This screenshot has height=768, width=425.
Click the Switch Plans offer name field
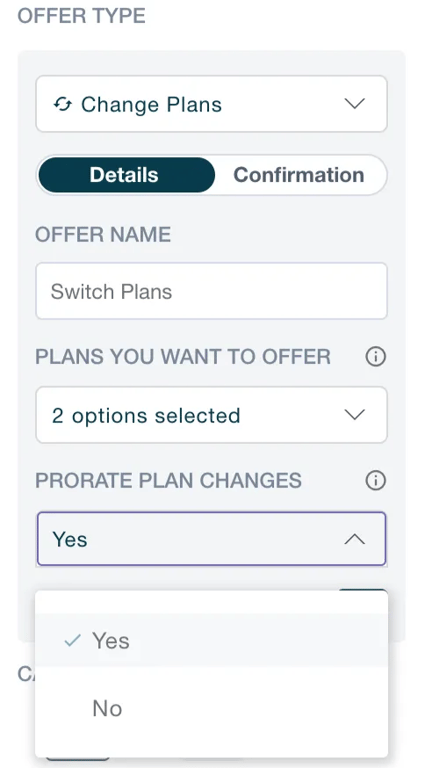[x=212, y=291]
